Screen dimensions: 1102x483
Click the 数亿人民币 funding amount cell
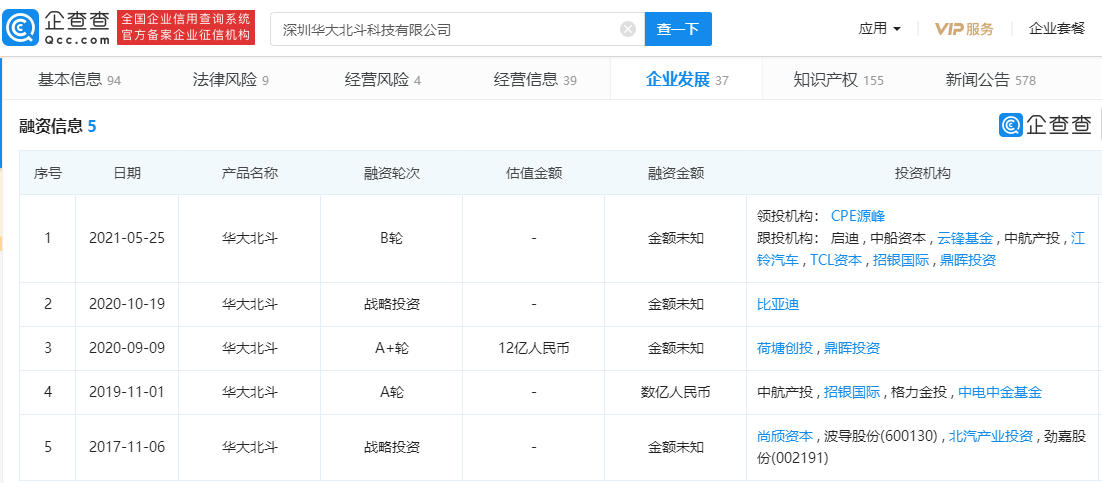(x=675, y=392)
